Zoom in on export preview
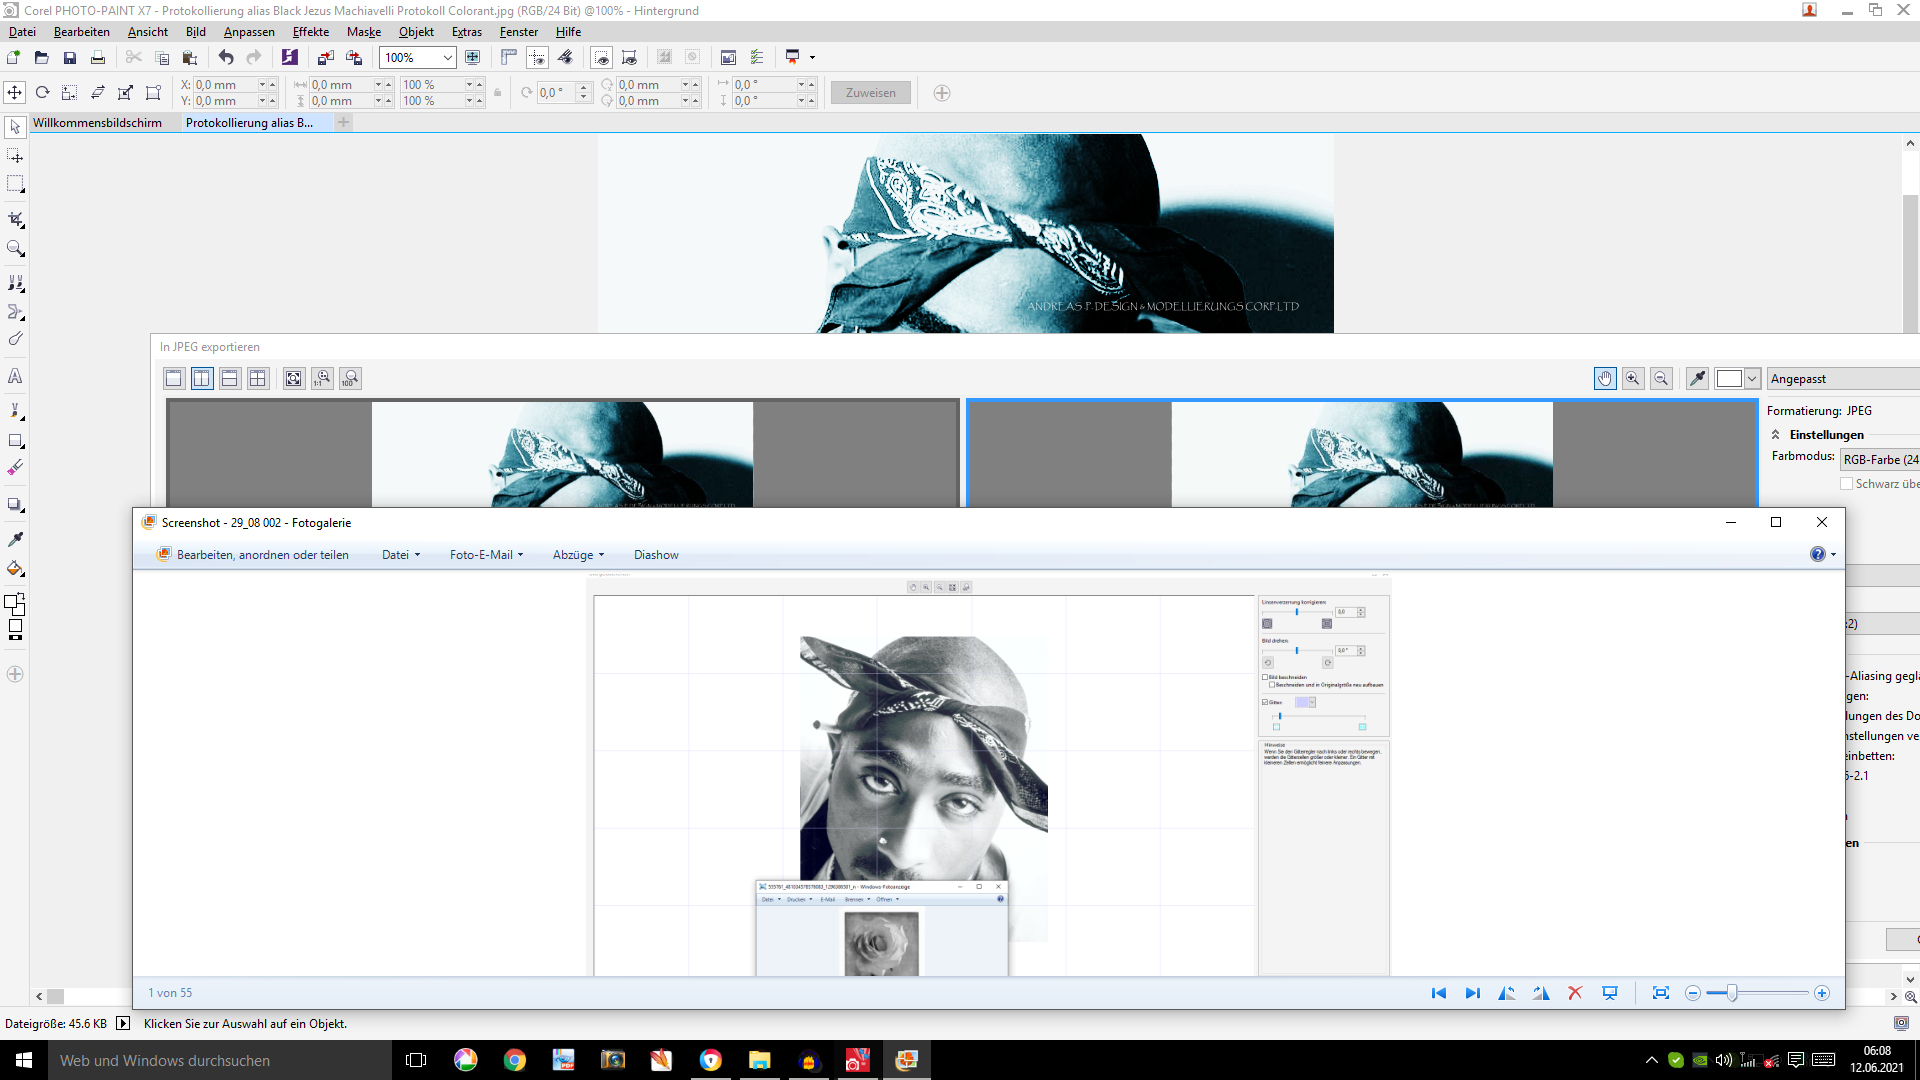This screenshot has width=1920, height=1080. point(1633,378)
